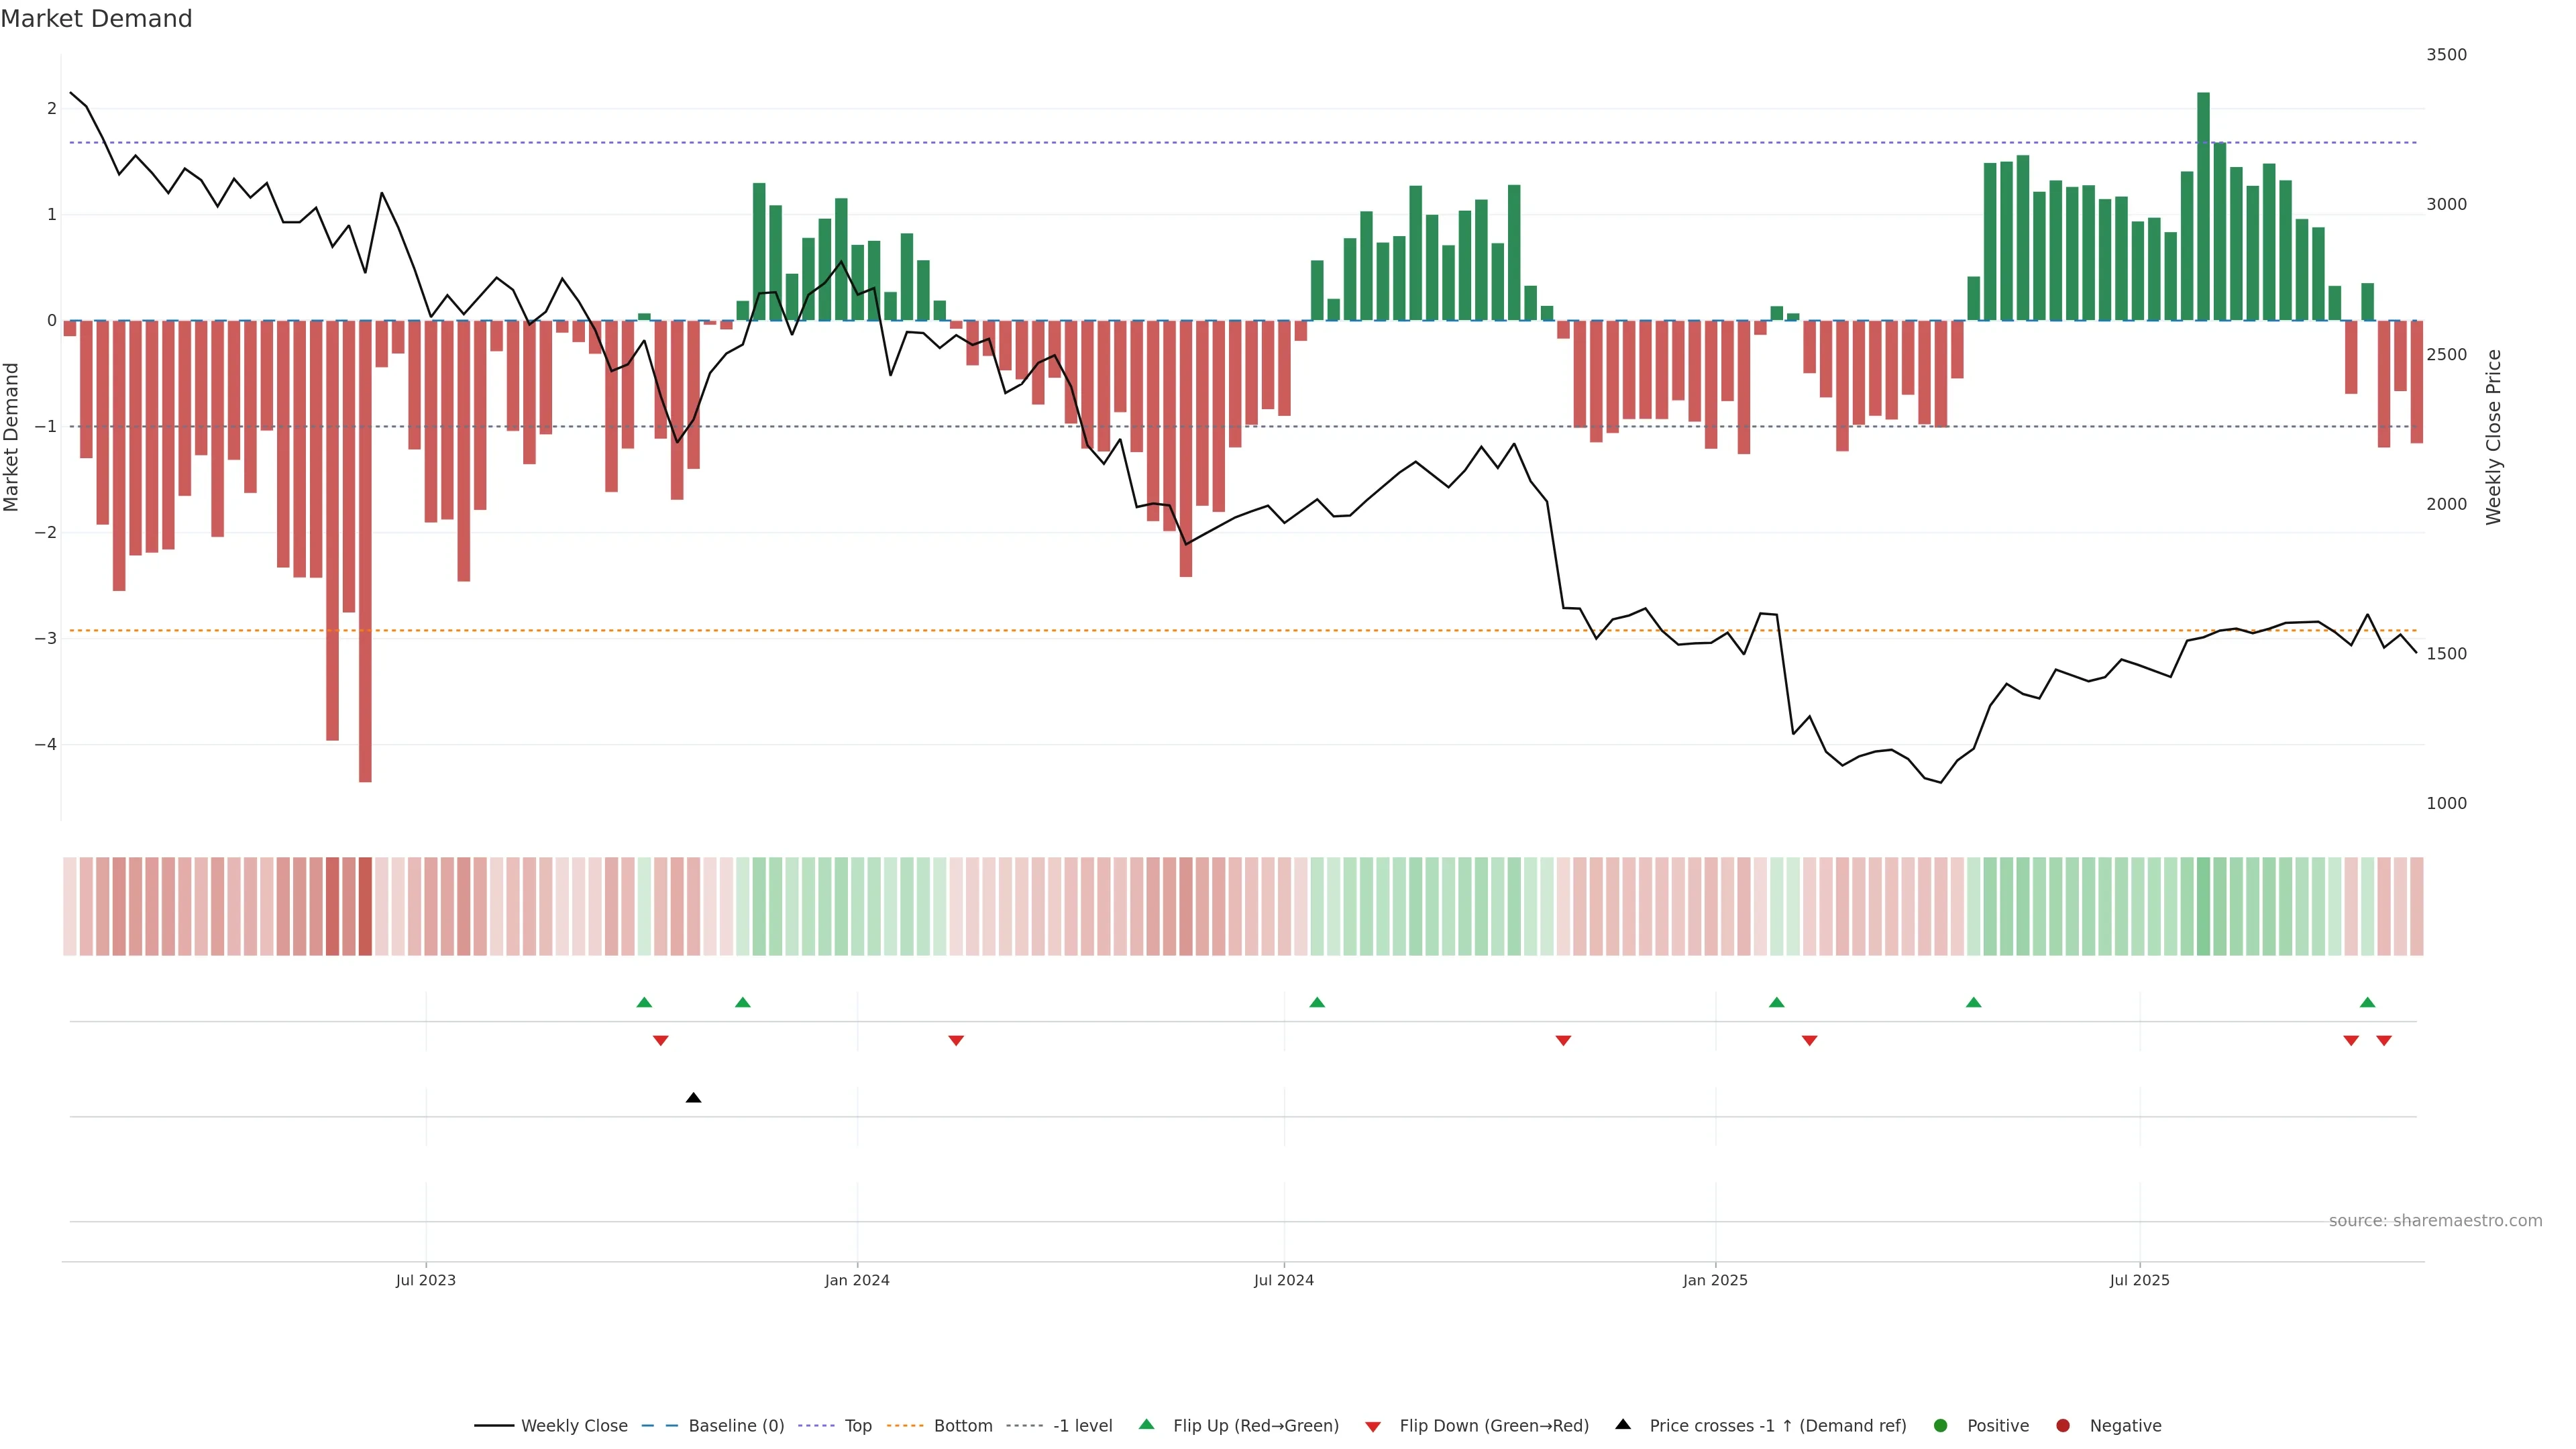Viewport: 2576px width, 1449px height.
Task: Click the red Flip Down legend triangle
Action: click(1373, 1426)
